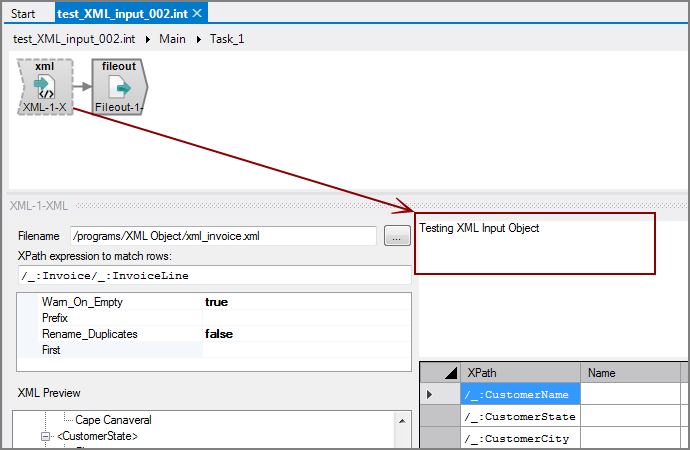690x450 pixels.
Task: Select the First property row
Action: [110, 350]
